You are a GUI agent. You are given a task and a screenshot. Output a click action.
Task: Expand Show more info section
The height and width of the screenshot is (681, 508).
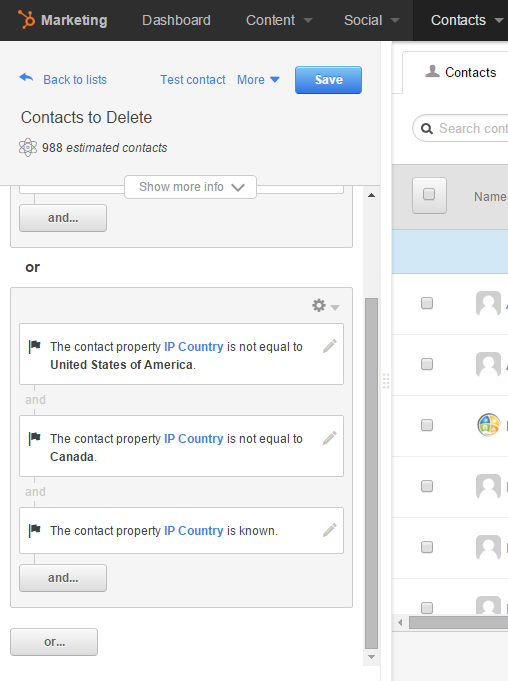click(x=191, y=187)
